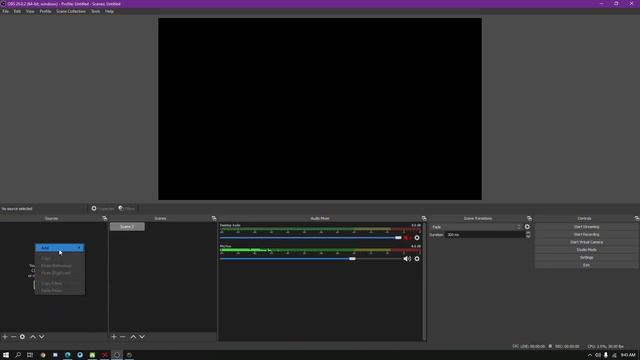Move source down in Sources toolbar

pyautogui.click(x=42, y=337)
